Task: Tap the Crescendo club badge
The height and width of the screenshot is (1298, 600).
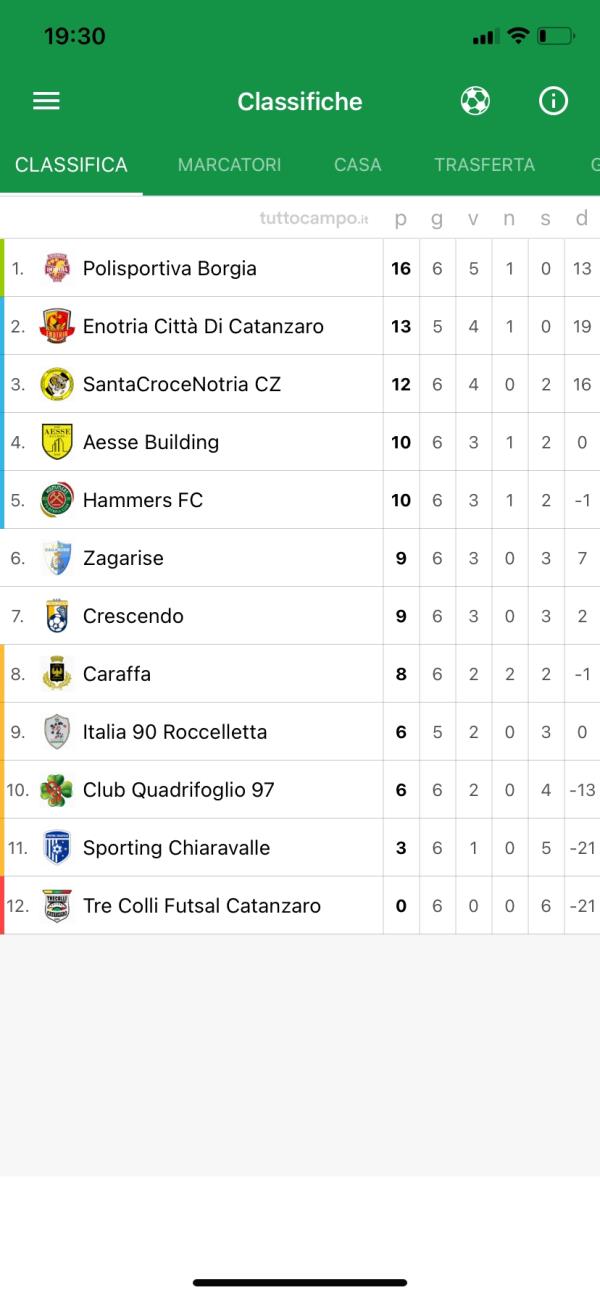Action: (x=57, y=615)
